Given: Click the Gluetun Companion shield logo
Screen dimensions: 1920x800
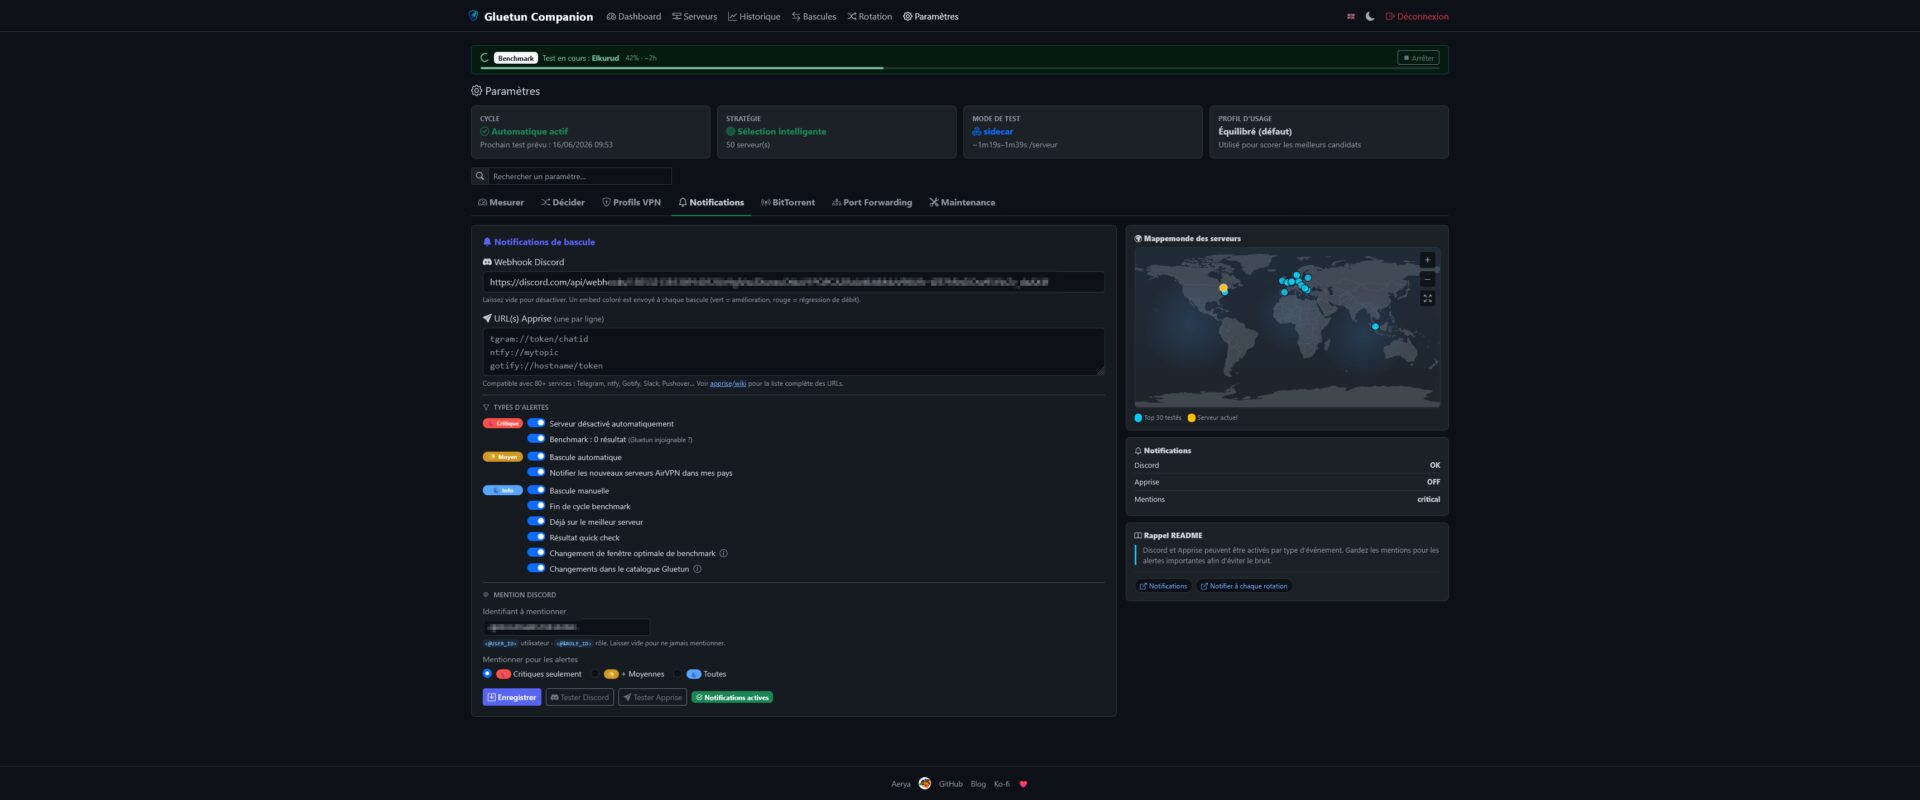Looking at the screenshot, I should 474,16.
